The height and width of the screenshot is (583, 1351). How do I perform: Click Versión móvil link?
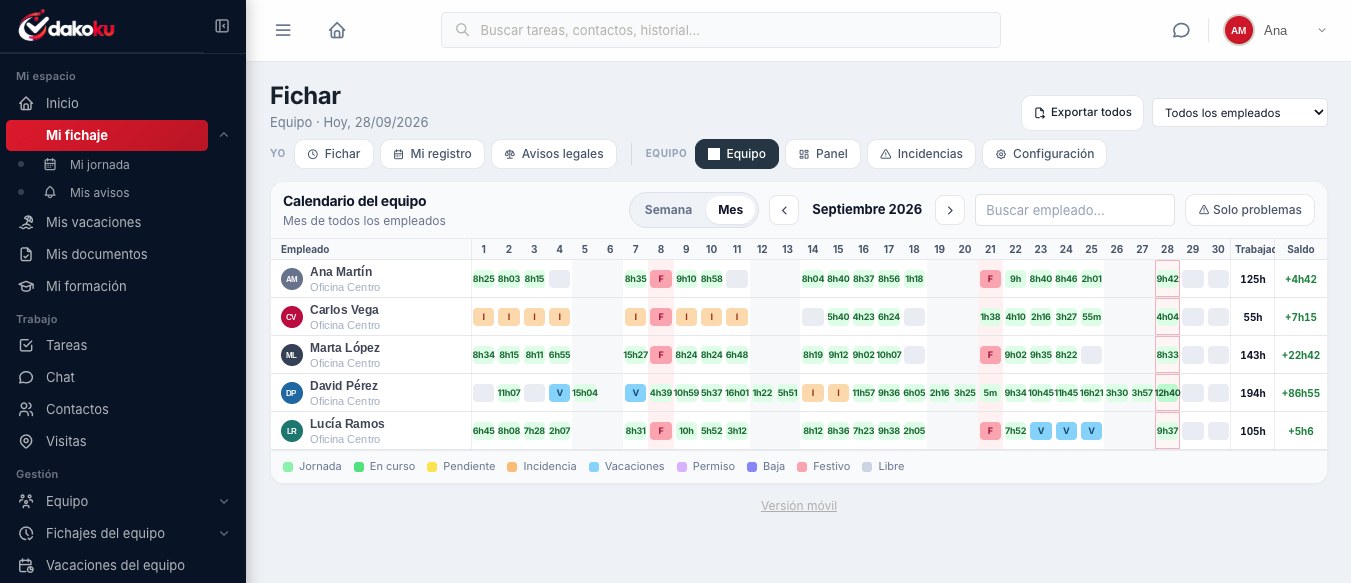click(799, 506)
